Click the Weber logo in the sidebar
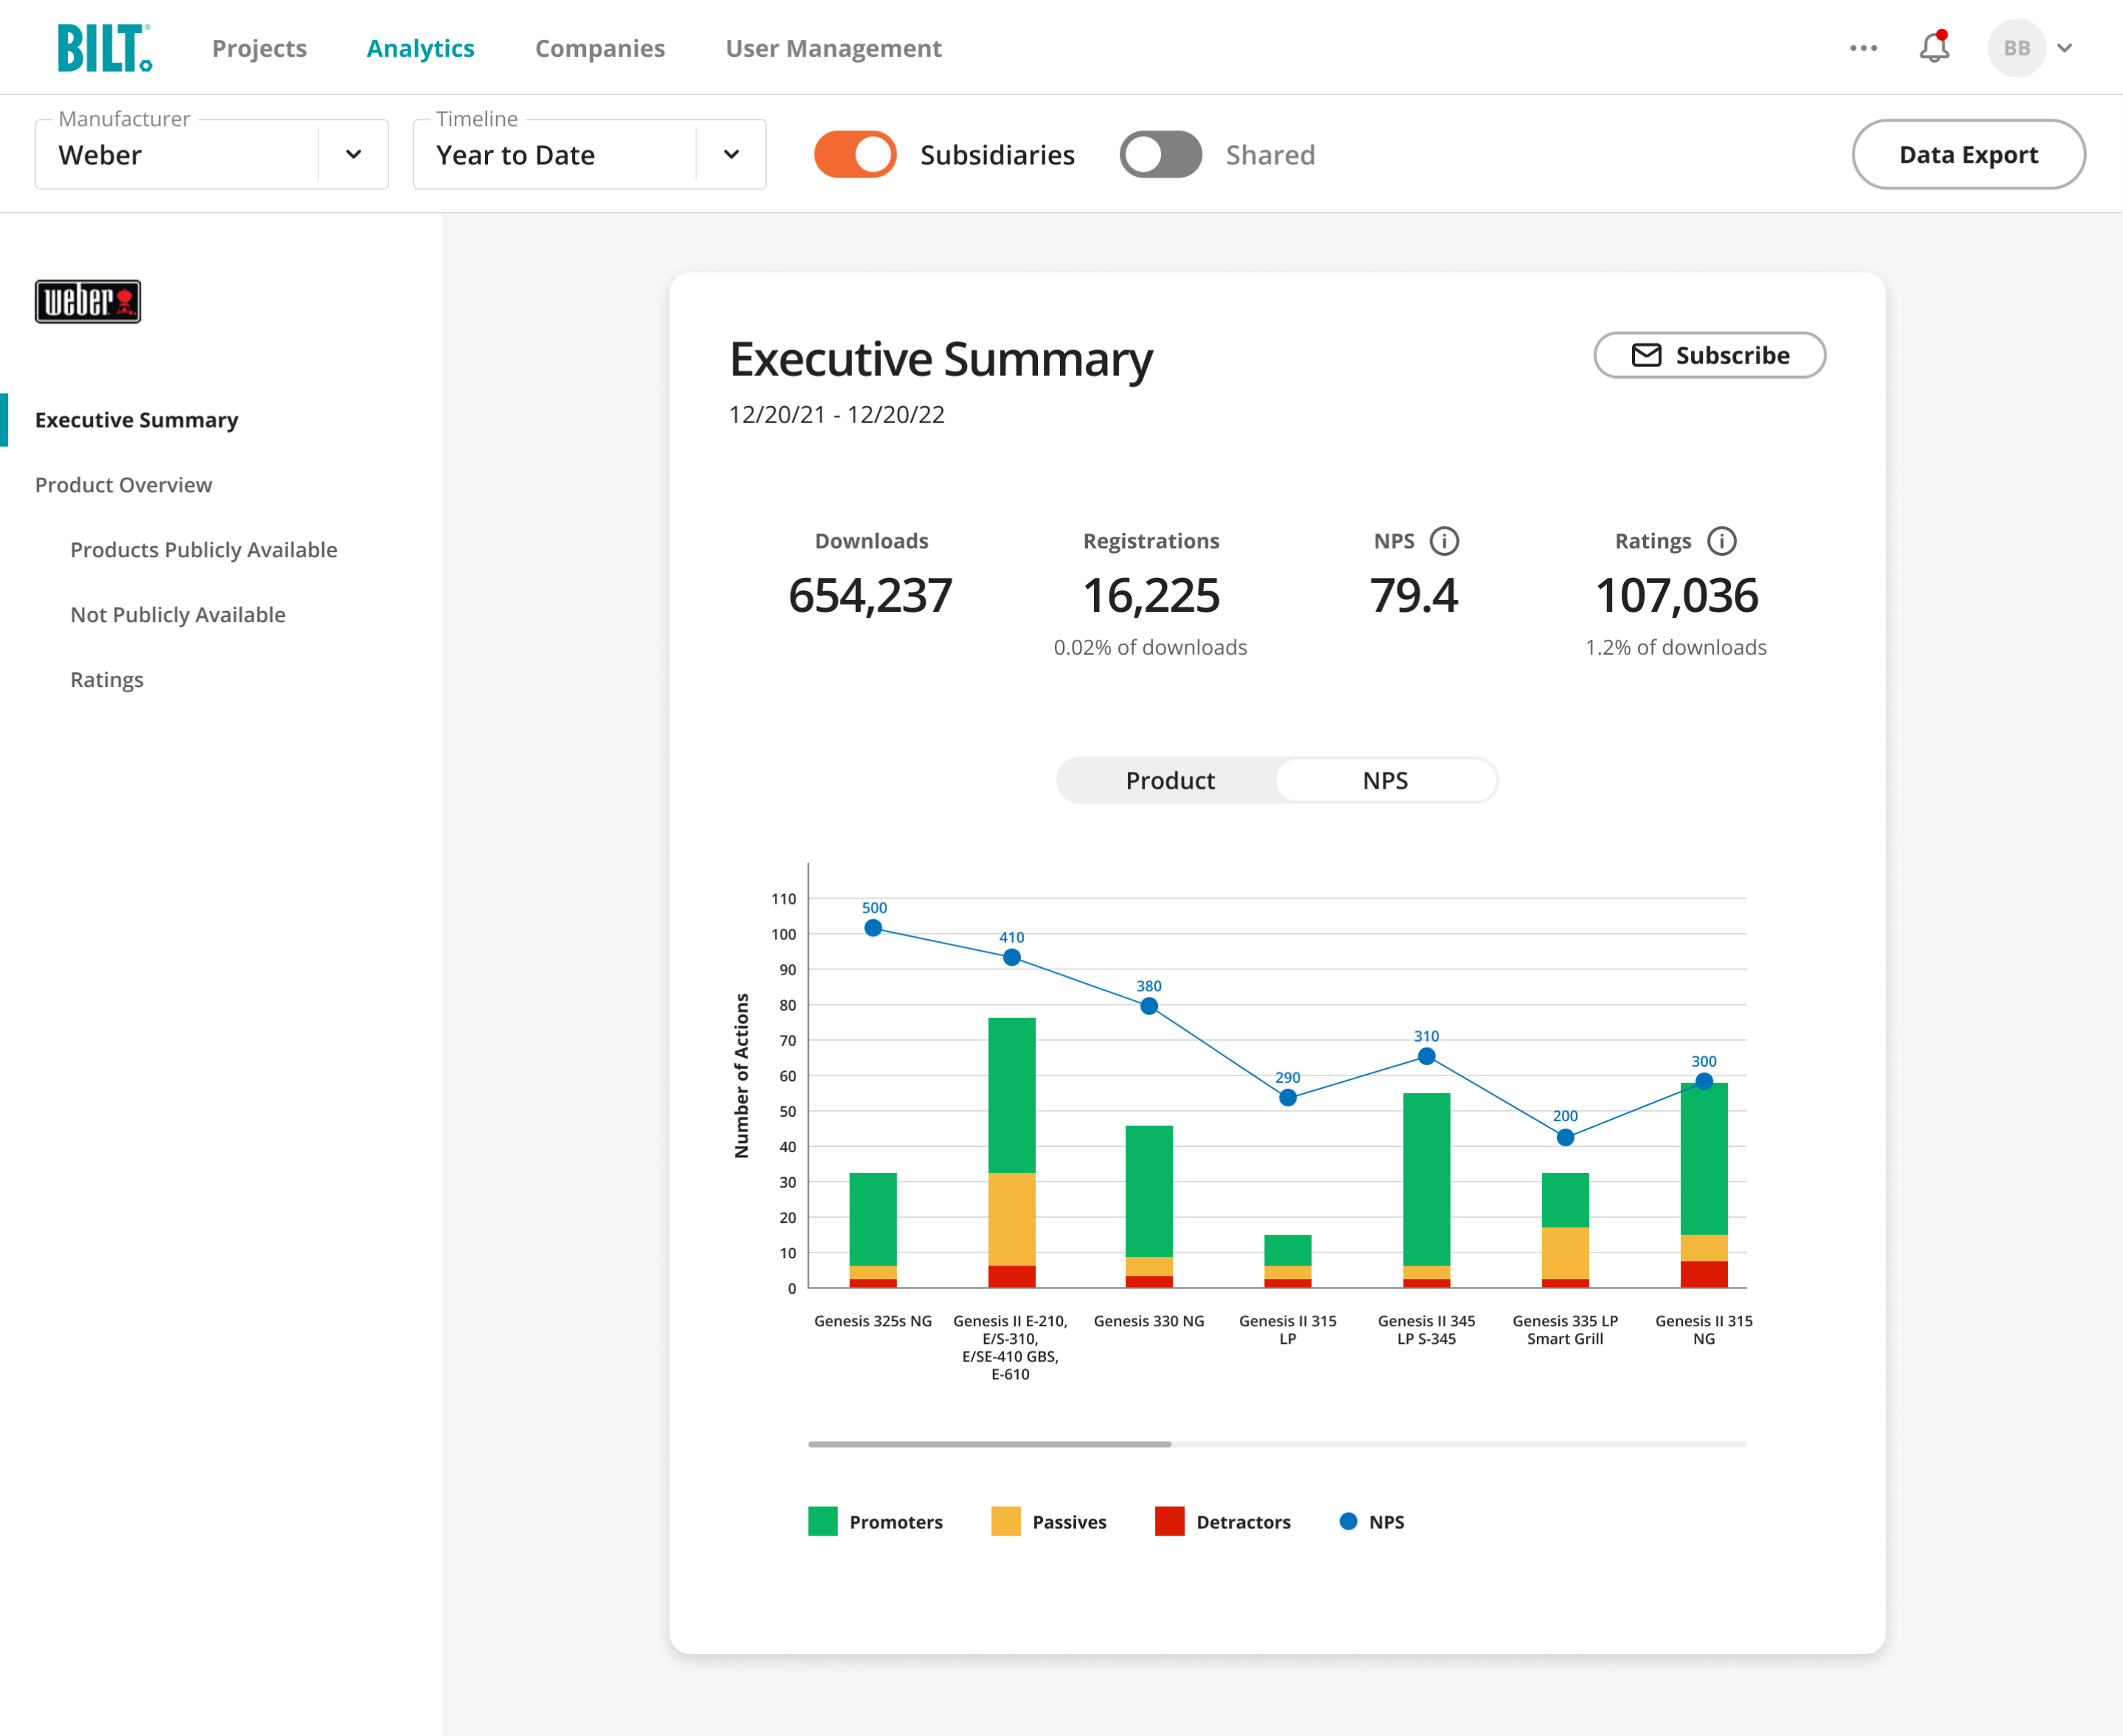The height and width of the screenshot is (1736, 2123). coord(88,301)
